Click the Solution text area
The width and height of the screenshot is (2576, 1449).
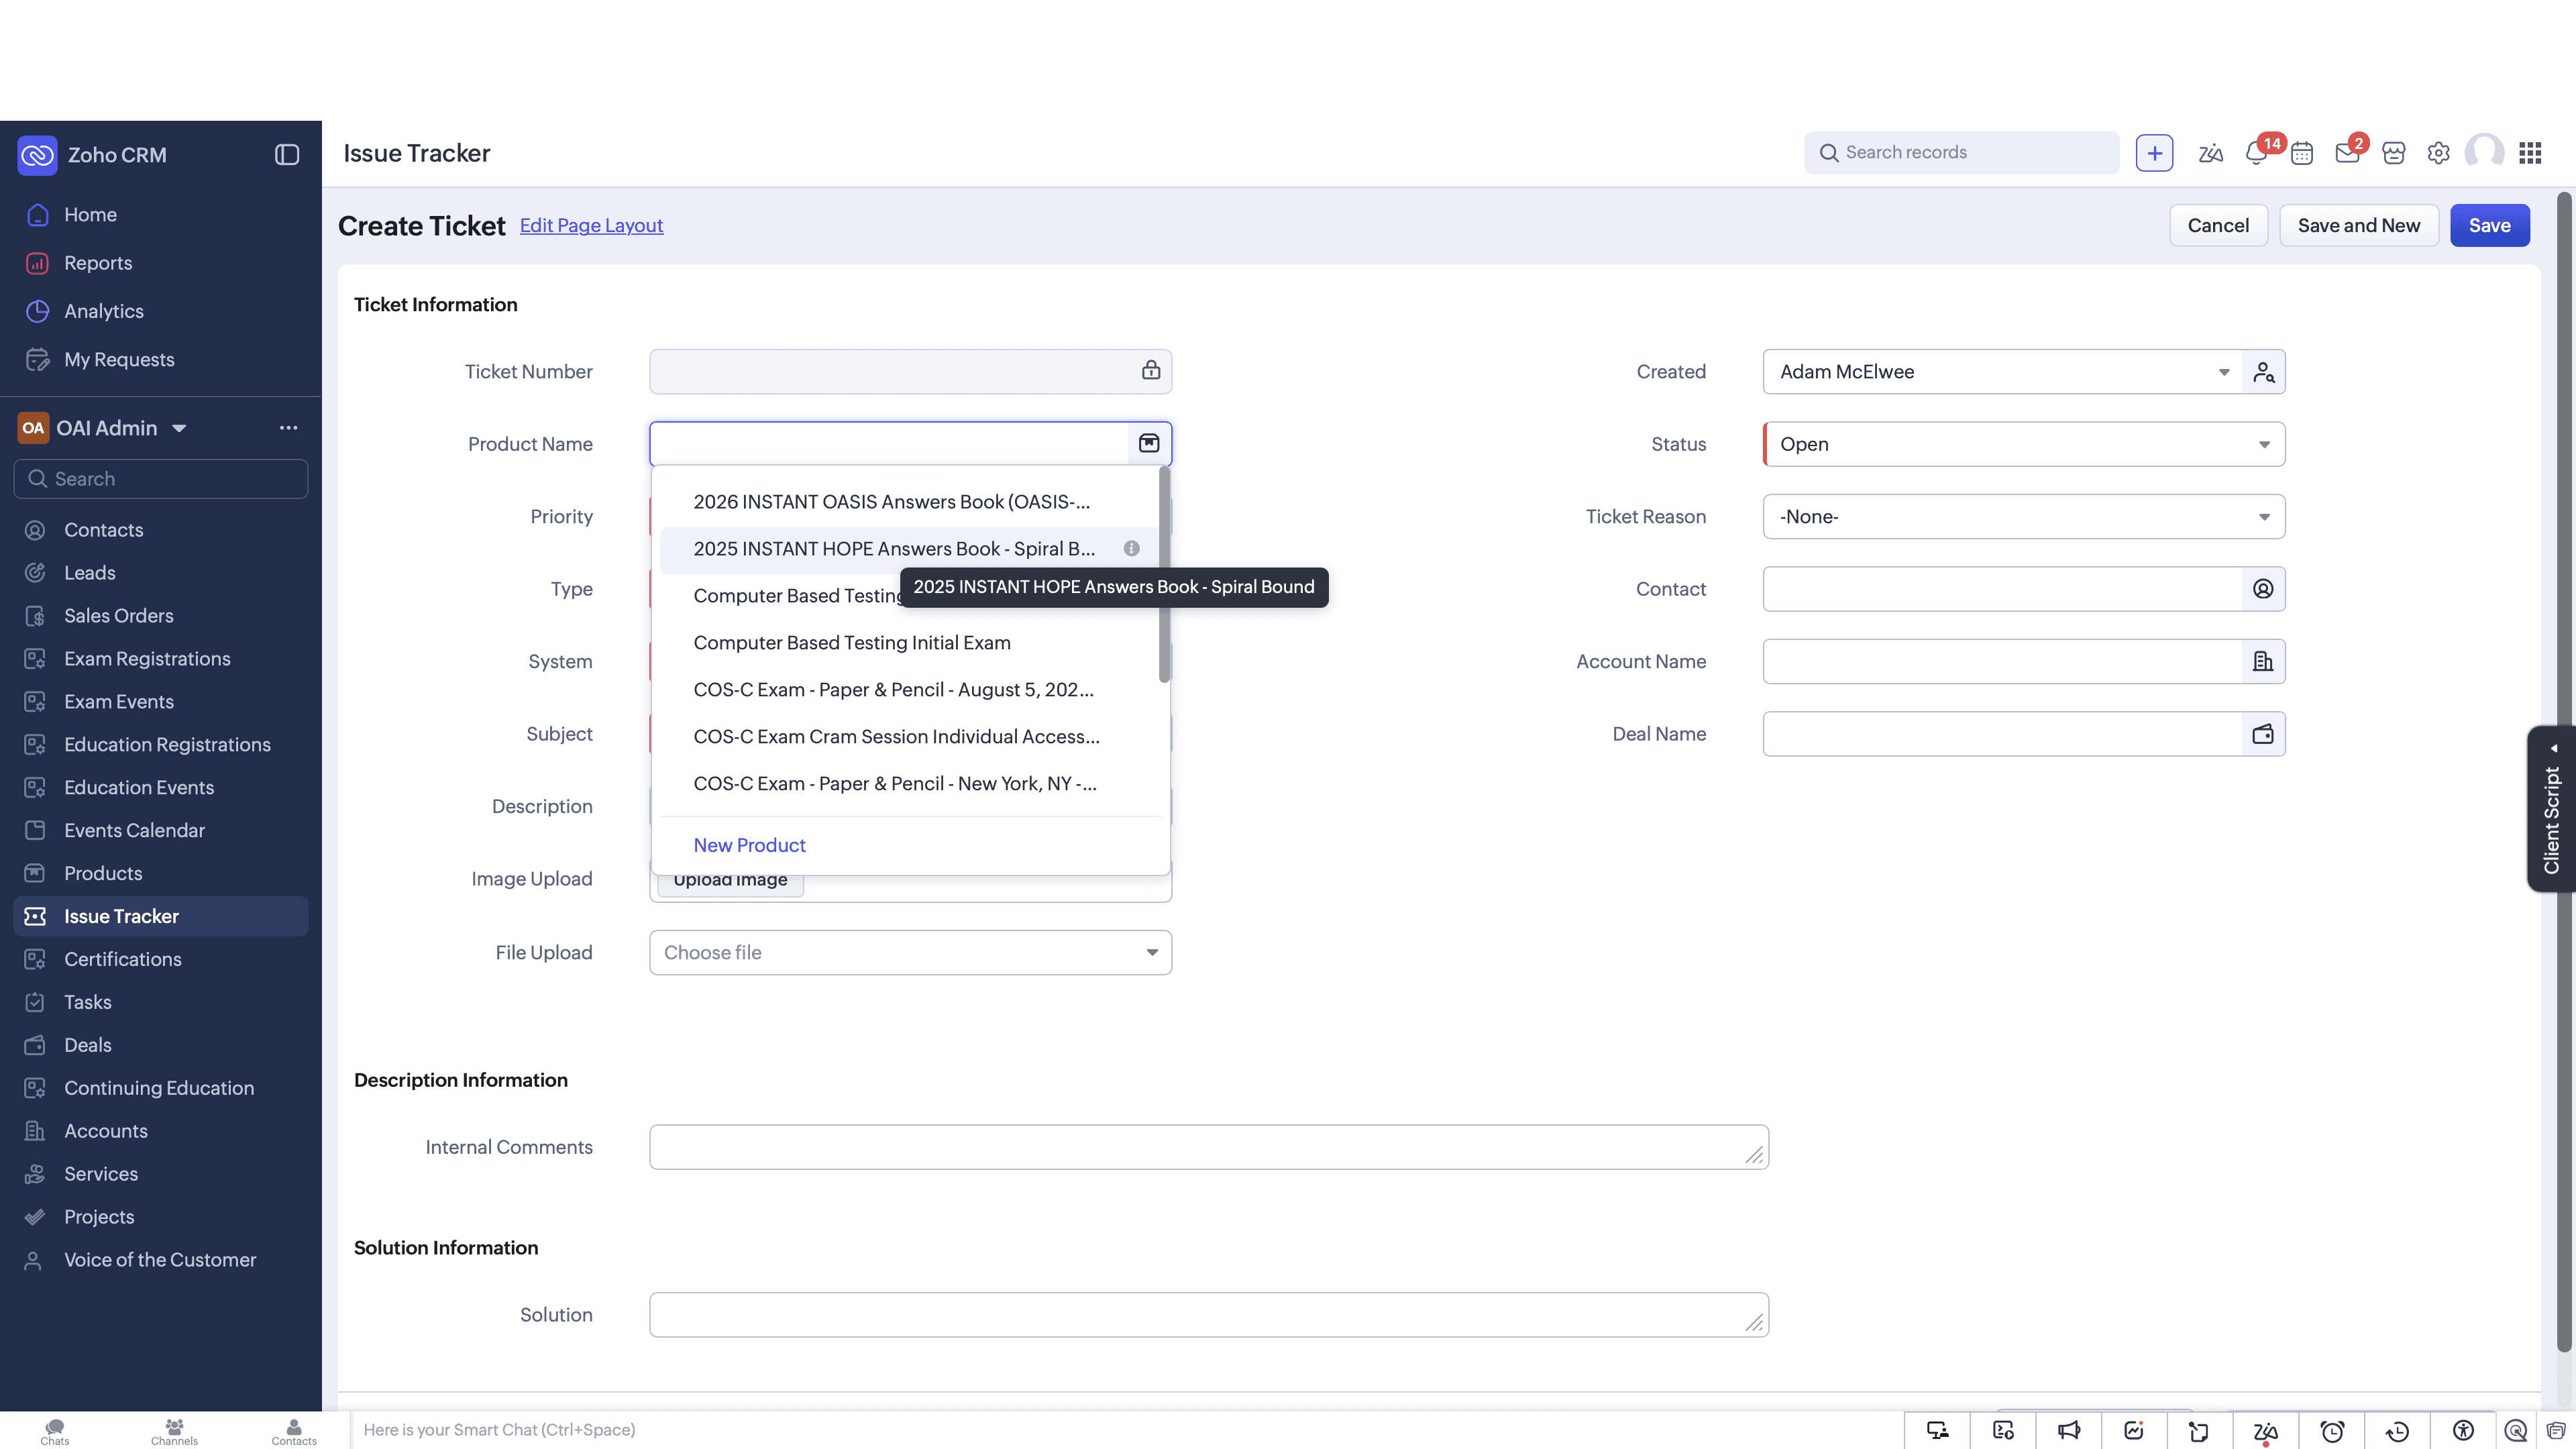point(1209,1315)
